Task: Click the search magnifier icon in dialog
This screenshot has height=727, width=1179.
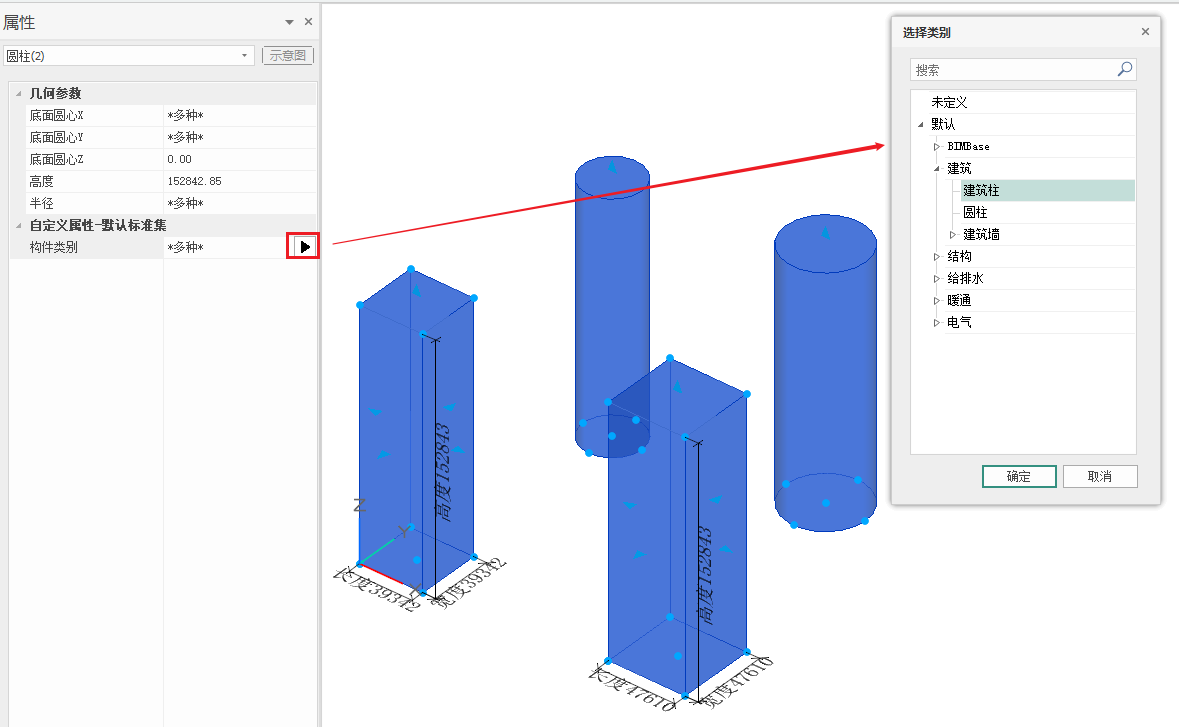Action: point(1125,70)
